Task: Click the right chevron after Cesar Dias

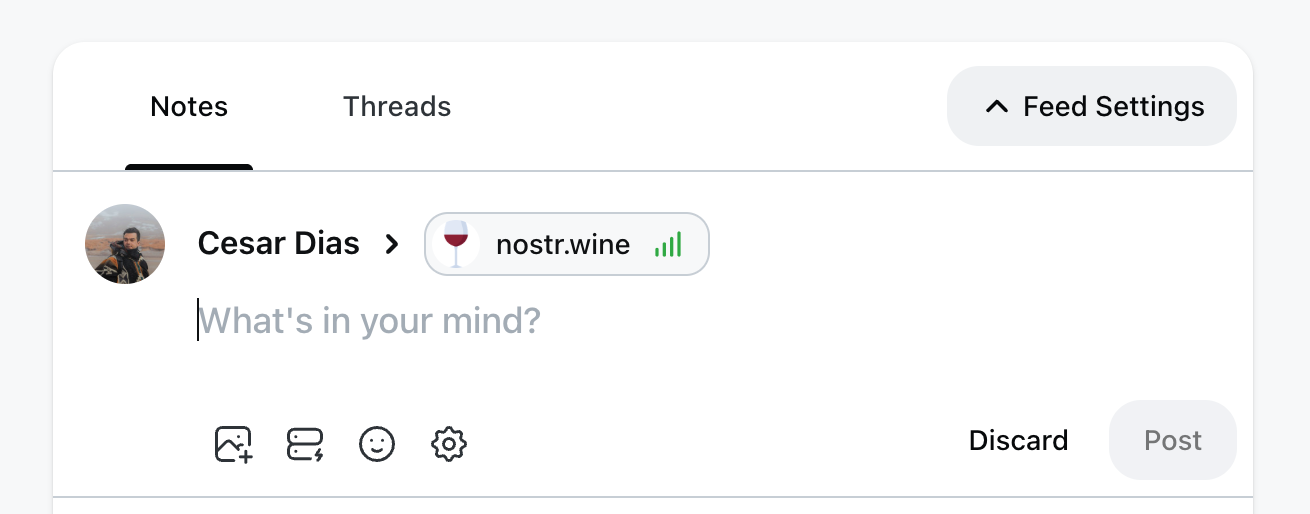Action: point(392,244)
